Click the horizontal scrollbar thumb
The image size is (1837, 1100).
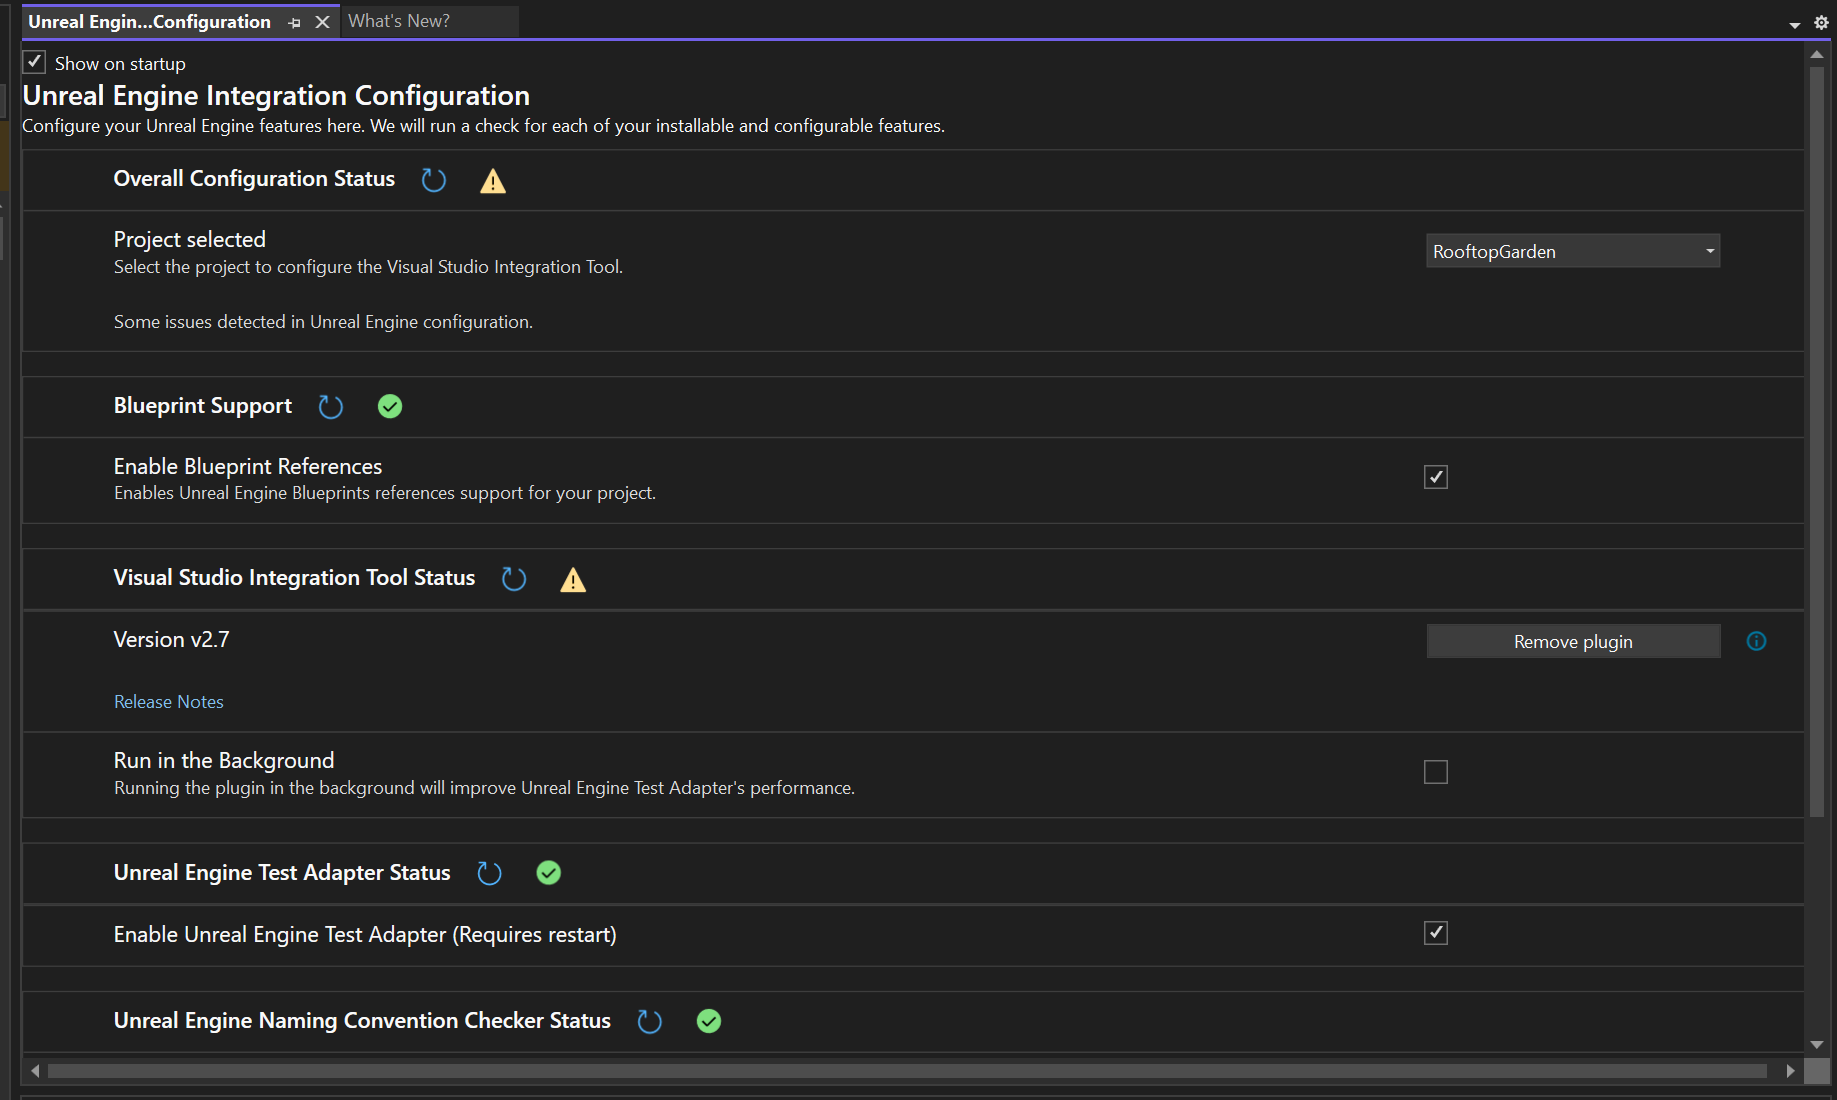pos(907,1071)
